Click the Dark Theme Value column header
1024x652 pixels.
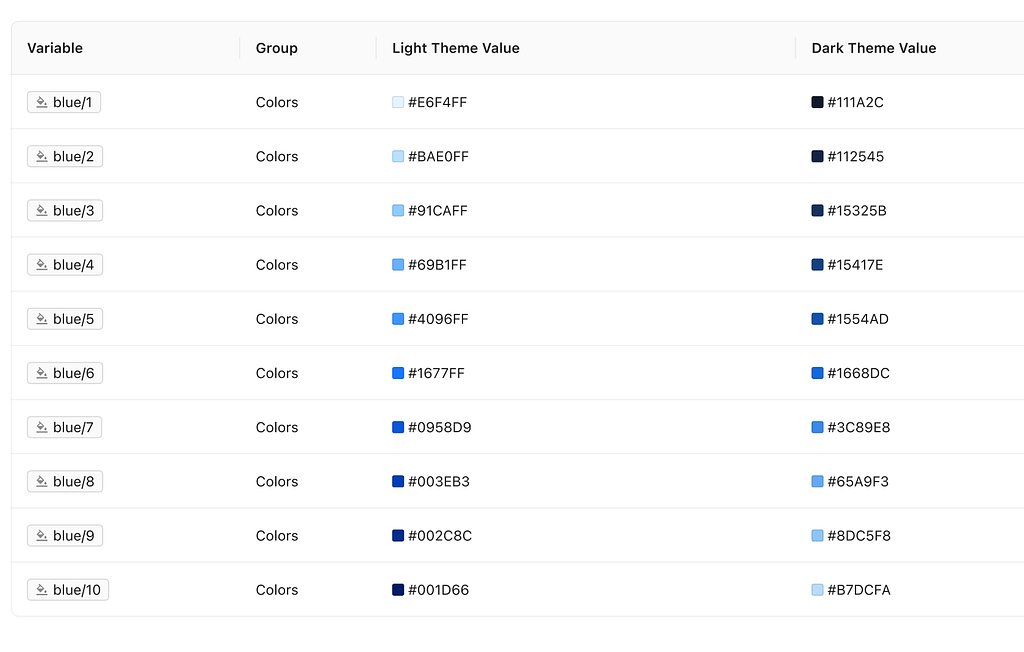874,48
